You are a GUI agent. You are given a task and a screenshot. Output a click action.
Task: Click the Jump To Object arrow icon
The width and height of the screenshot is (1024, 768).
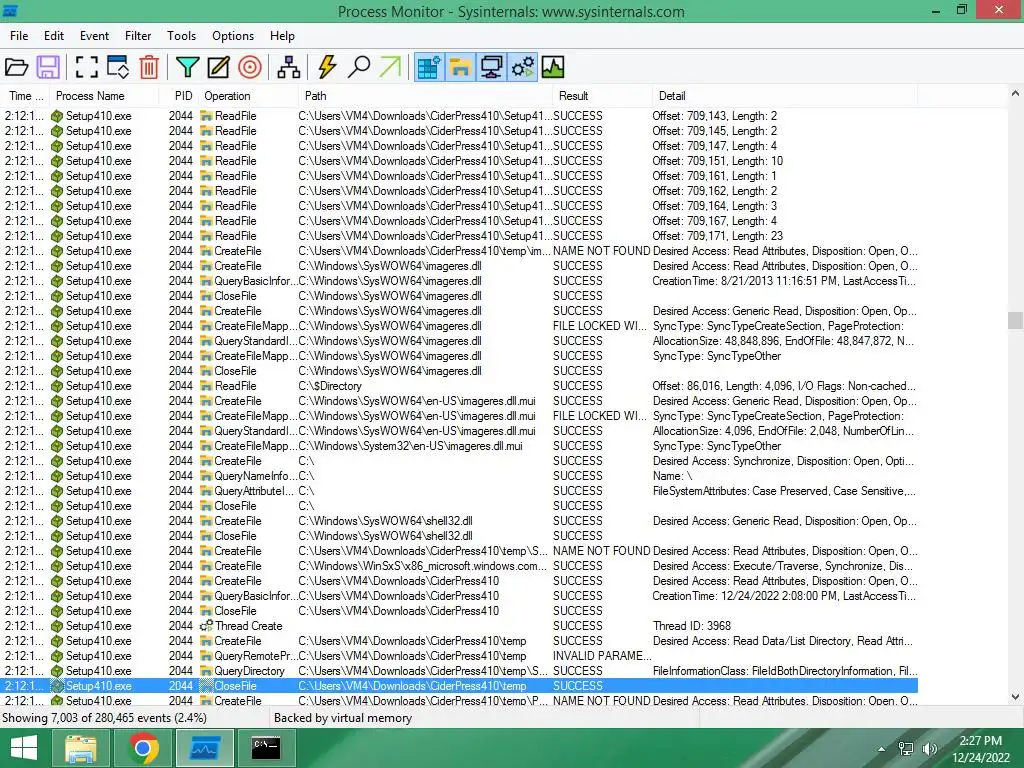coord(390,67)
